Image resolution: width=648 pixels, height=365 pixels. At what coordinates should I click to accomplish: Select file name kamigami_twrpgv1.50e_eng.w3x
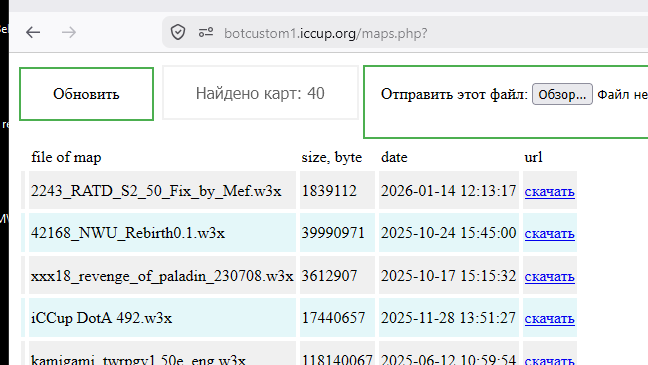coord(138,360)
